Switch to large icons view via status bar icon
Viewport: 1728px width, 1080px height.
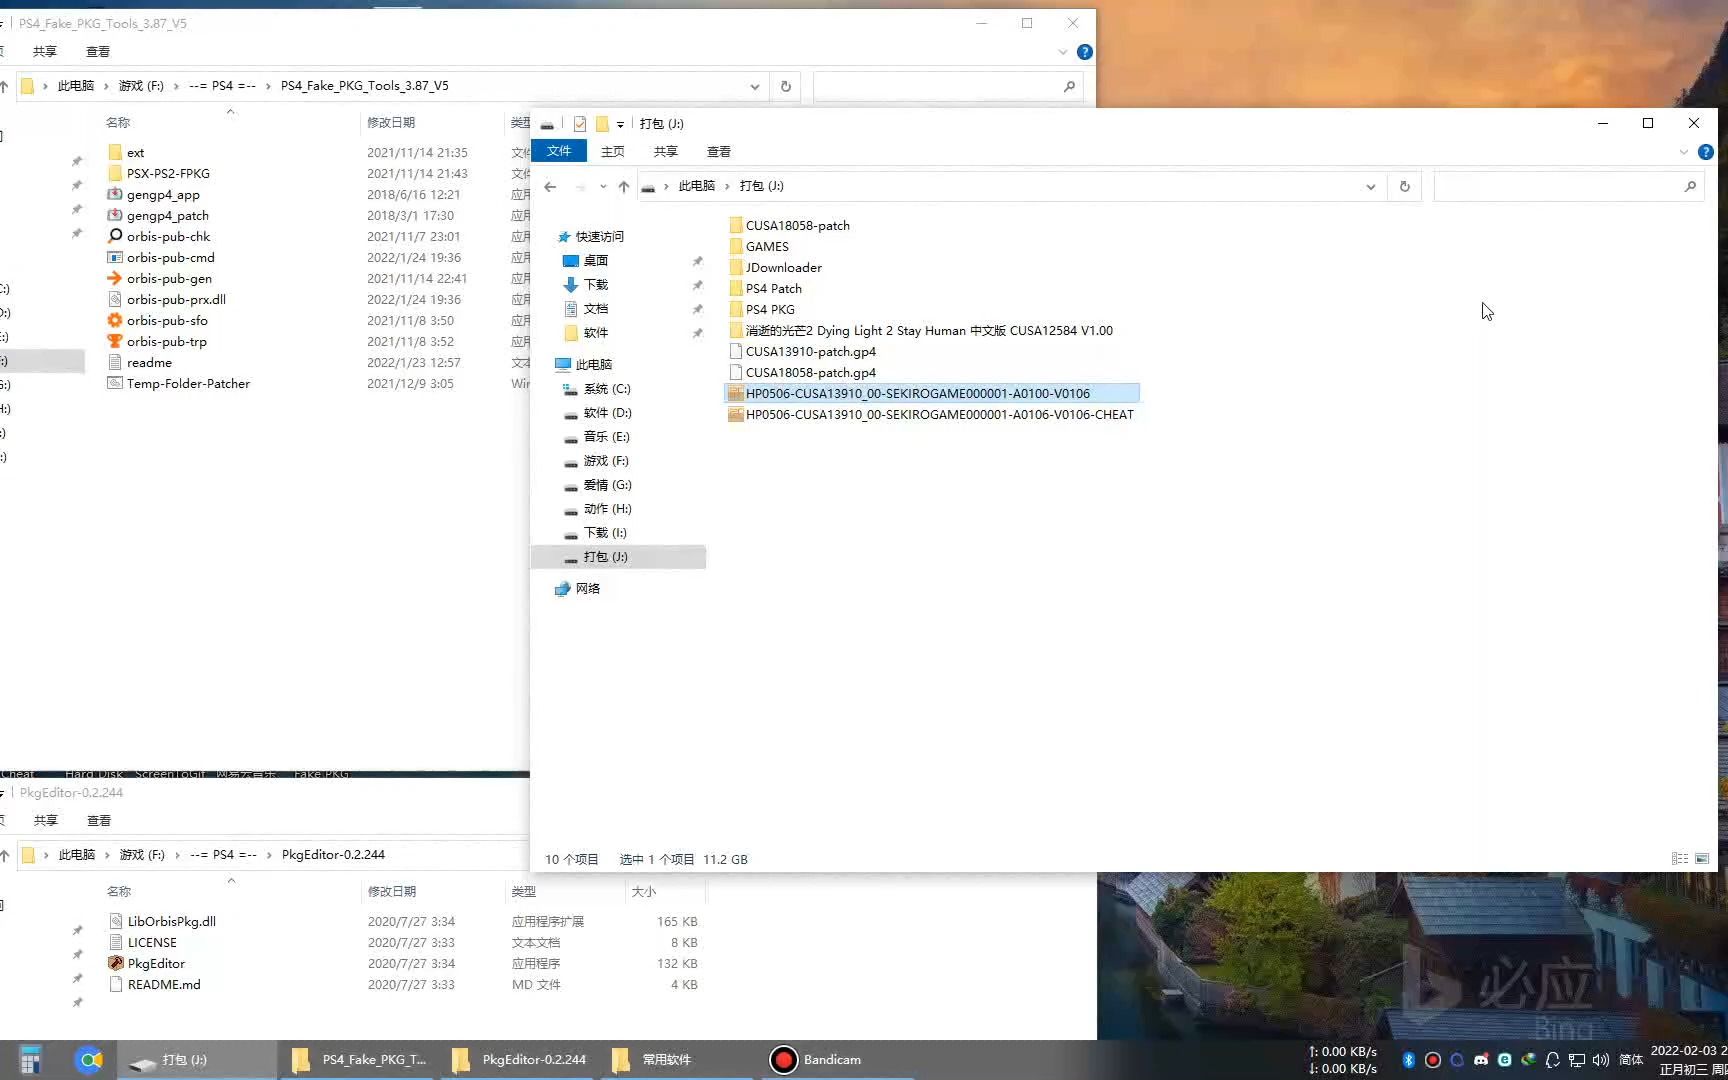click(1702, 859)
